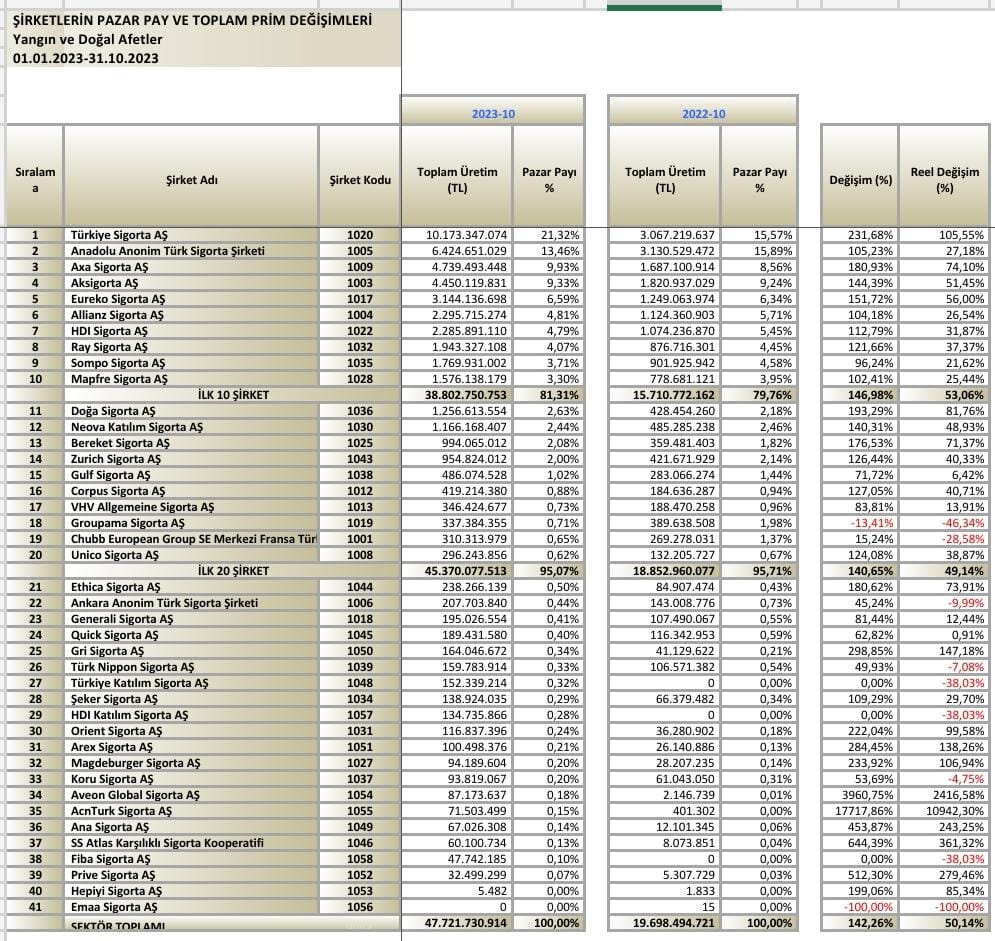Select the Ana Sigorta AŞ cell
The image size is (995, 941).
click(191, 827)
